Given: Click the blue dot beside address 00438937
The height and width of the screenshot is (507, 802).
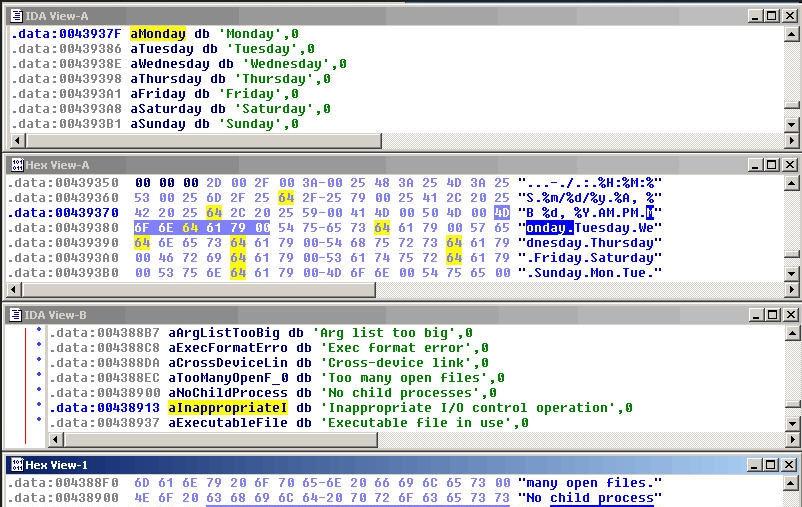Looking at the screenshot, I should coord(39,420).
